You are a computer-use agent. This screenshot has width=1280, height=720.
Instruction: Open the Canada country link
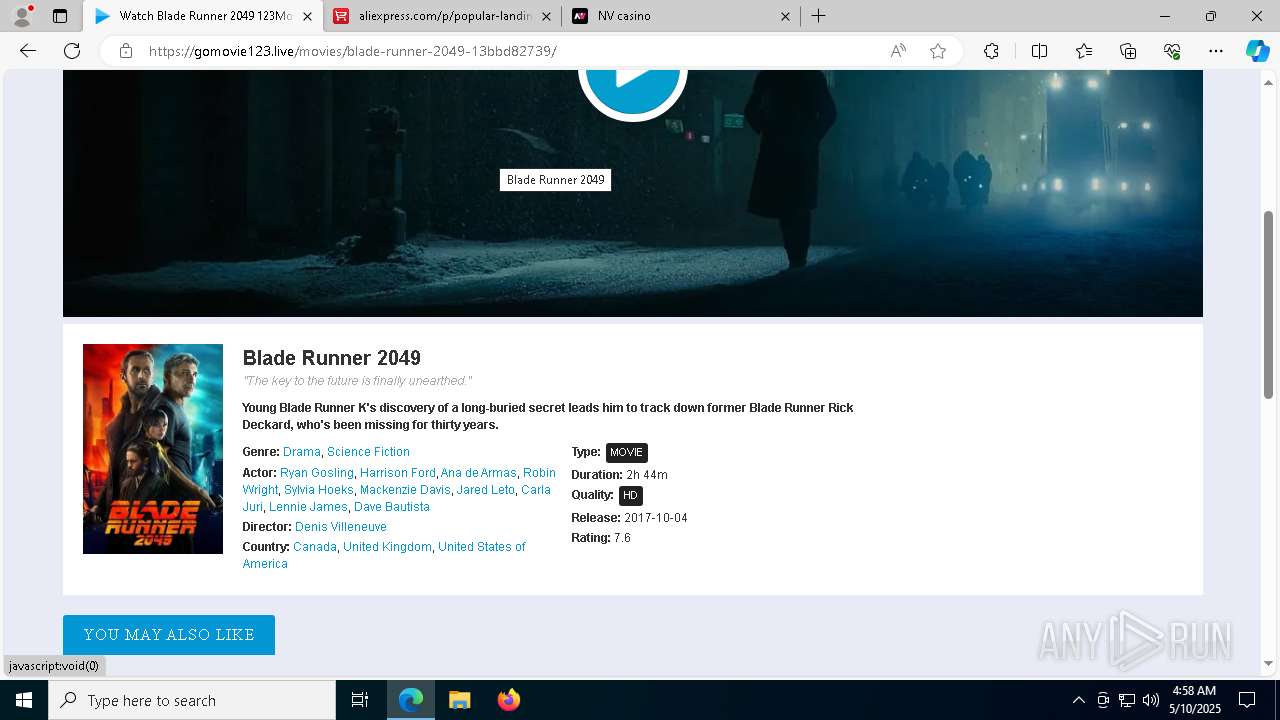[x=315, y=547]
